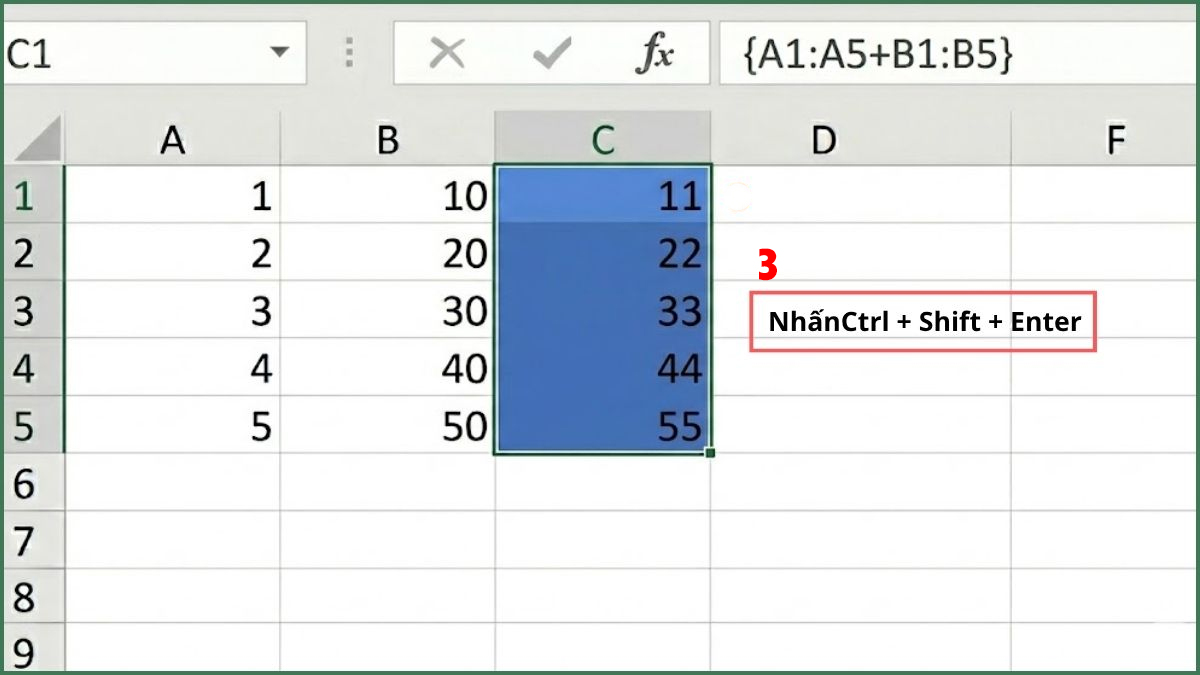This screenshot has width=1200, height=675.
Task: Select row 9 header
Action: pyautogui.click(x=28, y=648)
